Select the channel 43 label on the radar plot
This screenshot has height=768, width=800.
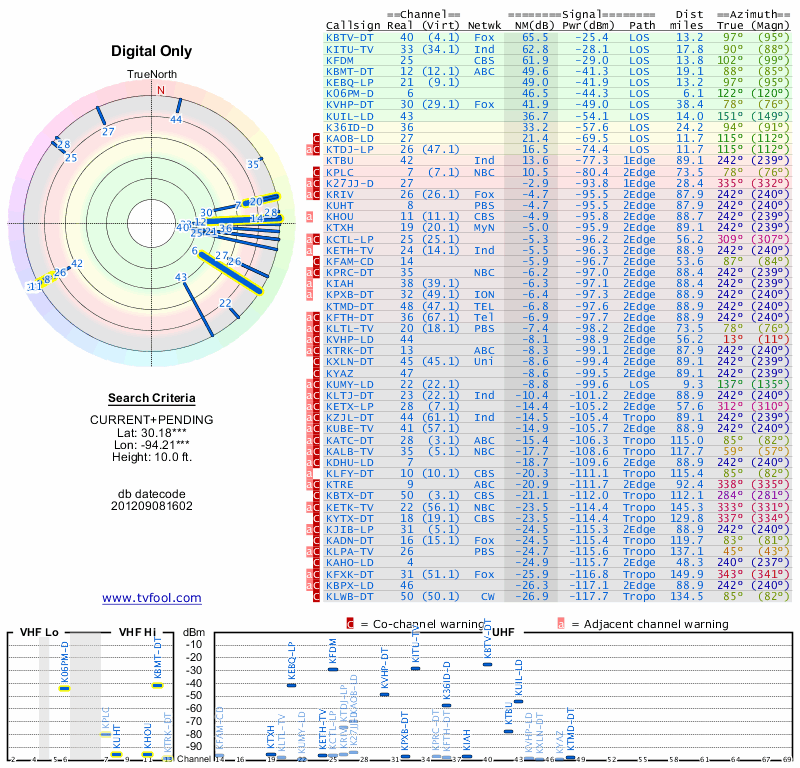[181, 278]
